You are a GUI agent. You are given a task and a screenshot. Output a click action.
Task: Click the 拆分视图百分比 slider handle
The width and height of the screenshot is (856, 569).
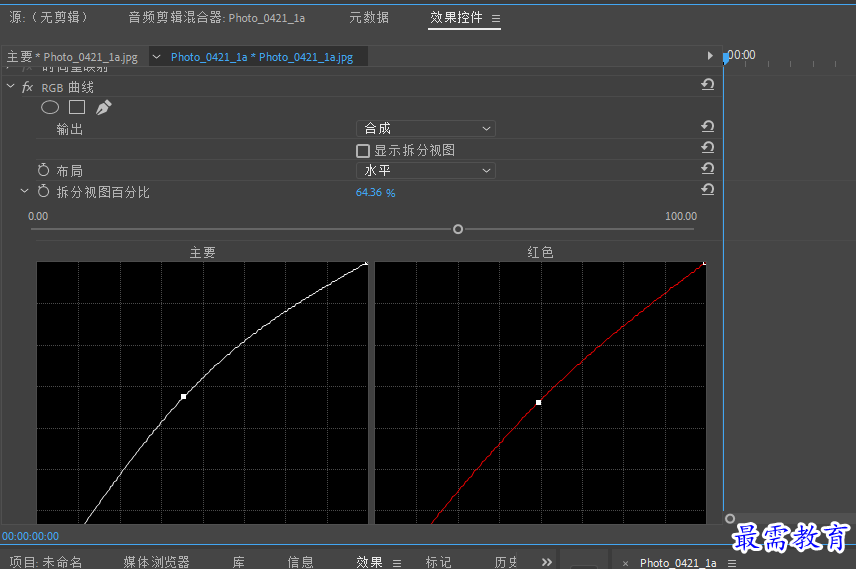click(x=458, y=229)
